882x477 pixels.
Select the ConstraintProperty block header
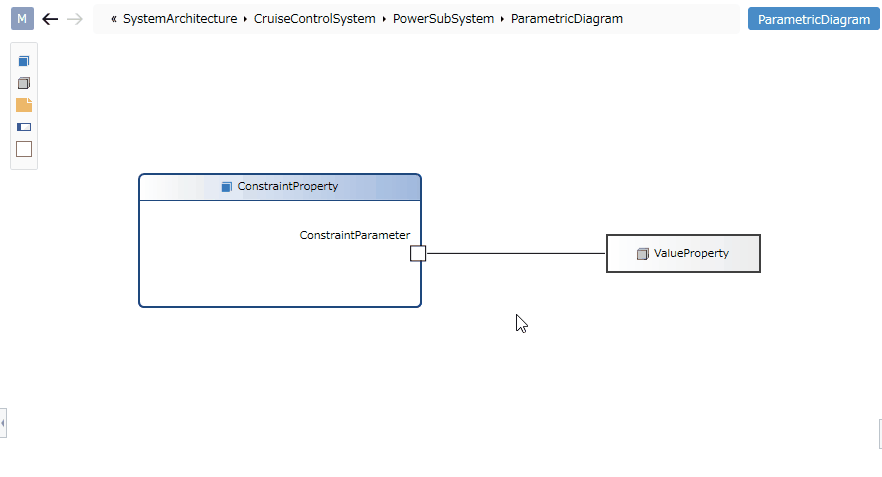[280, 187]
